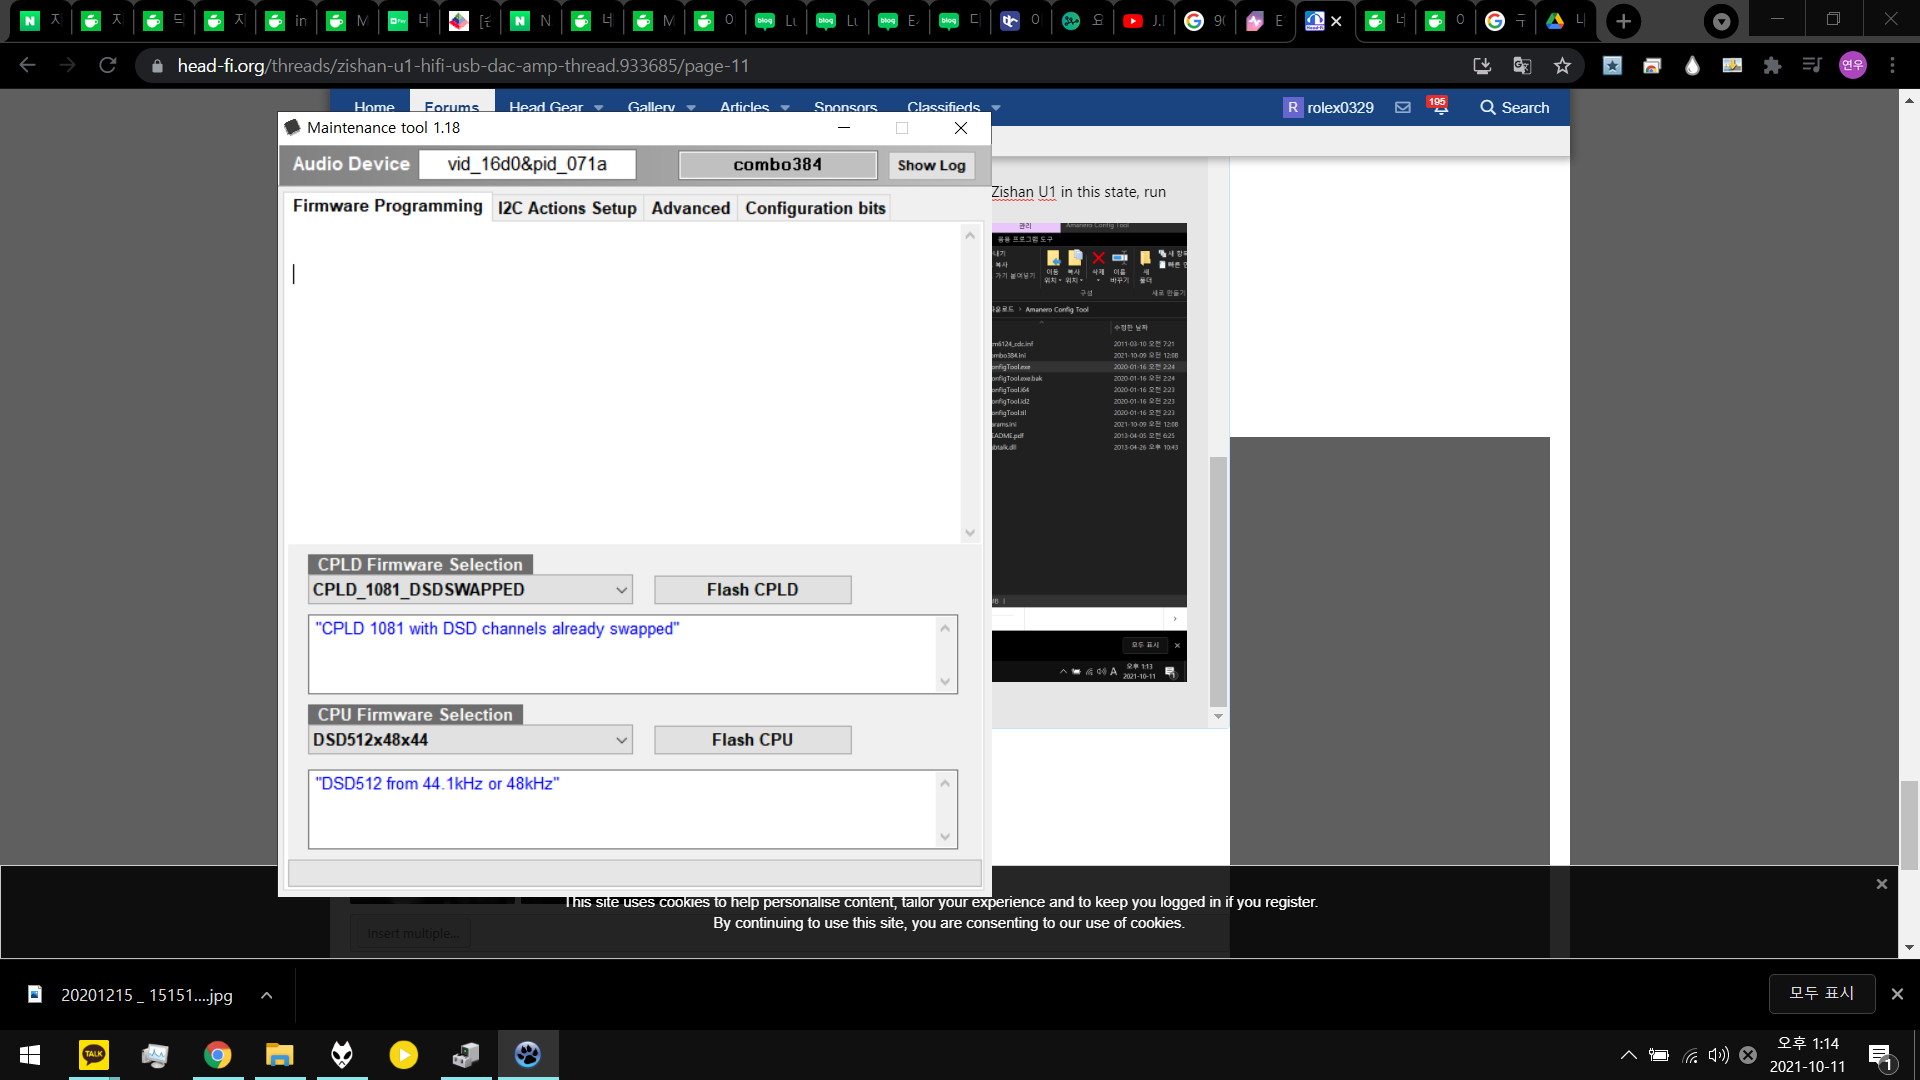Click the Flash CPU button

pos(752,740)
